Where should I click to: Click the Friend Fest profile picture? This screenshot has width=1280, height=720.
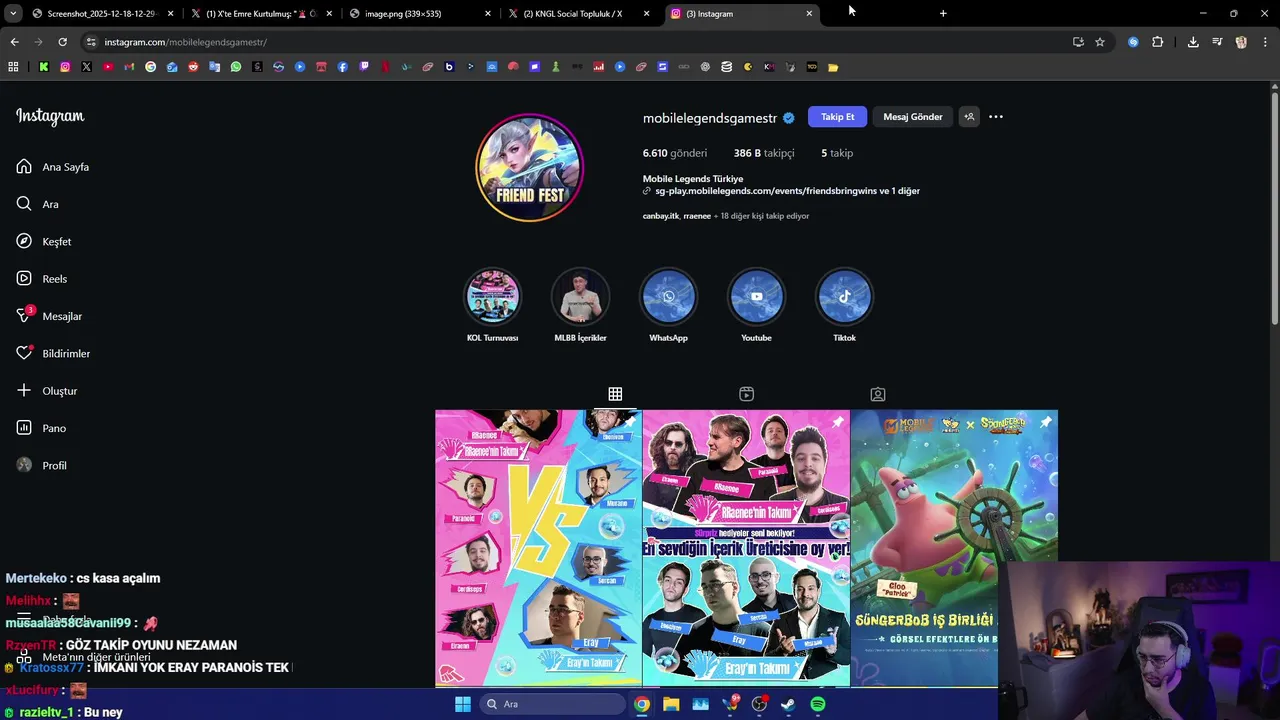529,167
